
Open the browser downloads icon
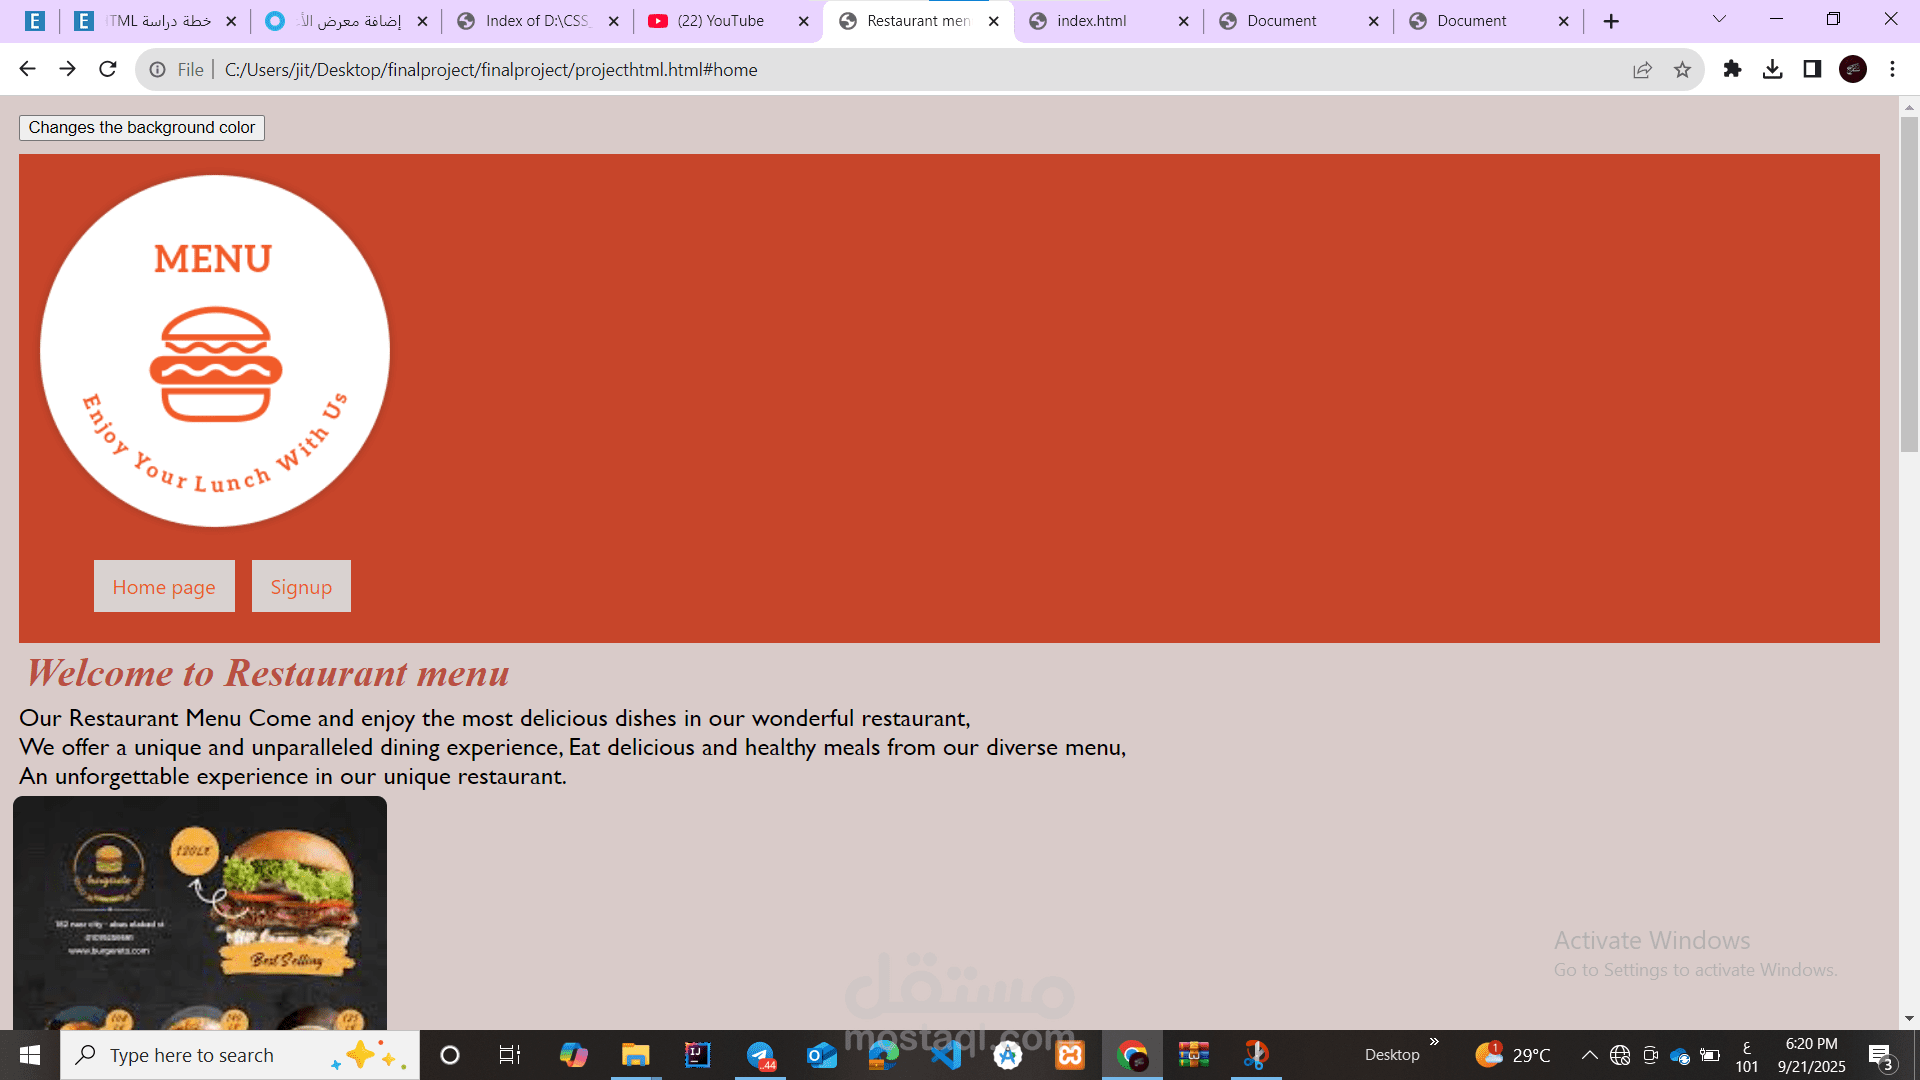click(x=1772, y=69)
